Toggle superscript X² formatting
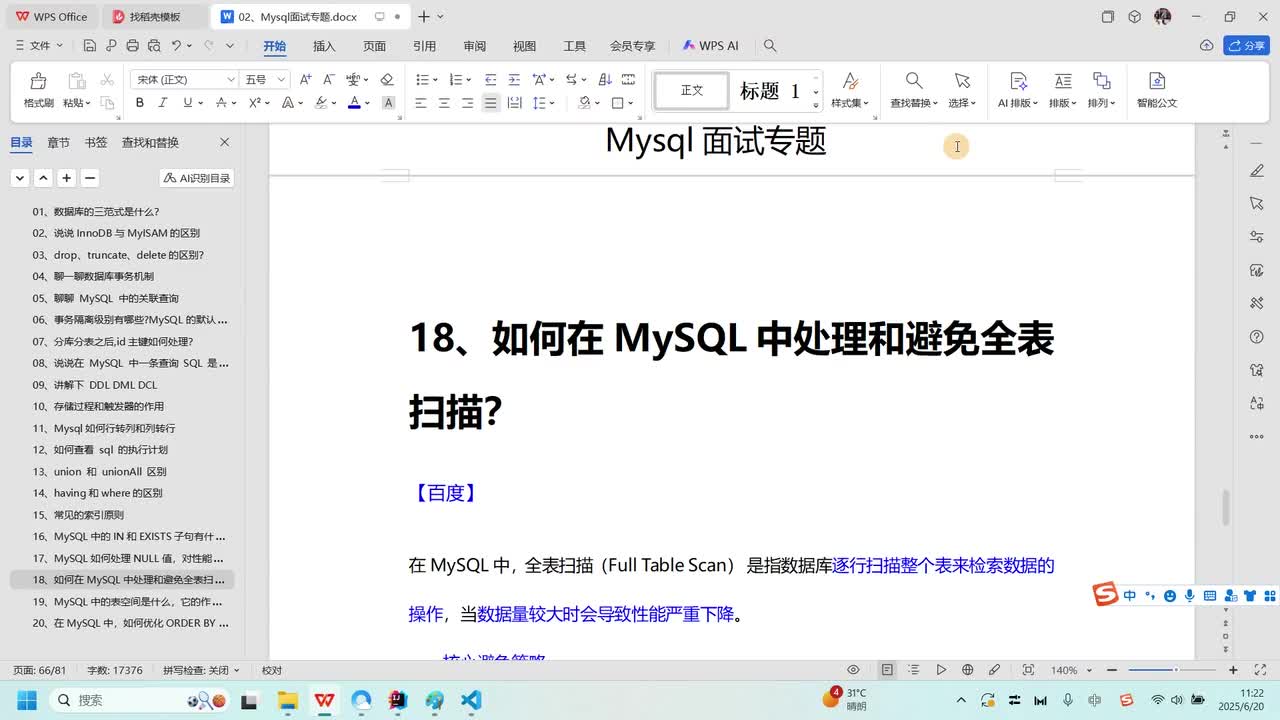This screenshot has width=1280, height=720. (254, 103)
